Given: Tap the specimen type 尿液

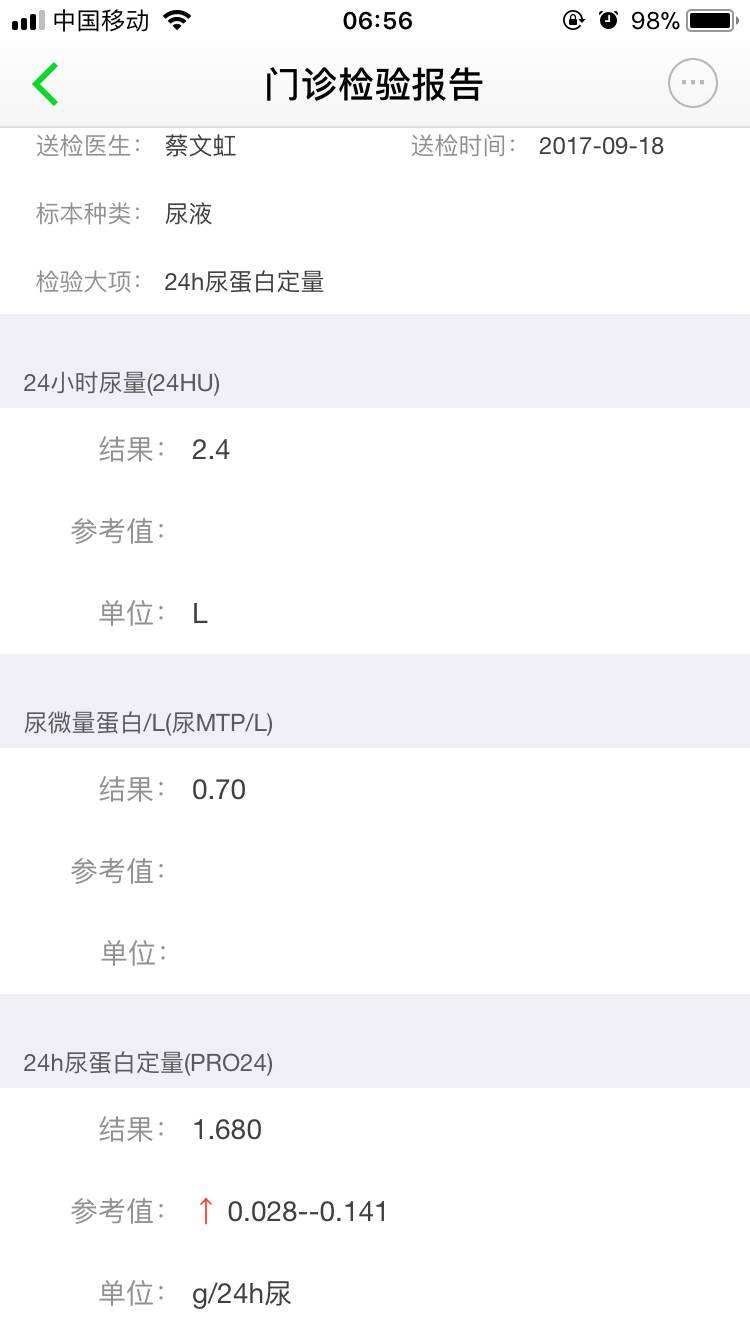Looking at the screenshot, I should (x=188, y=214).
